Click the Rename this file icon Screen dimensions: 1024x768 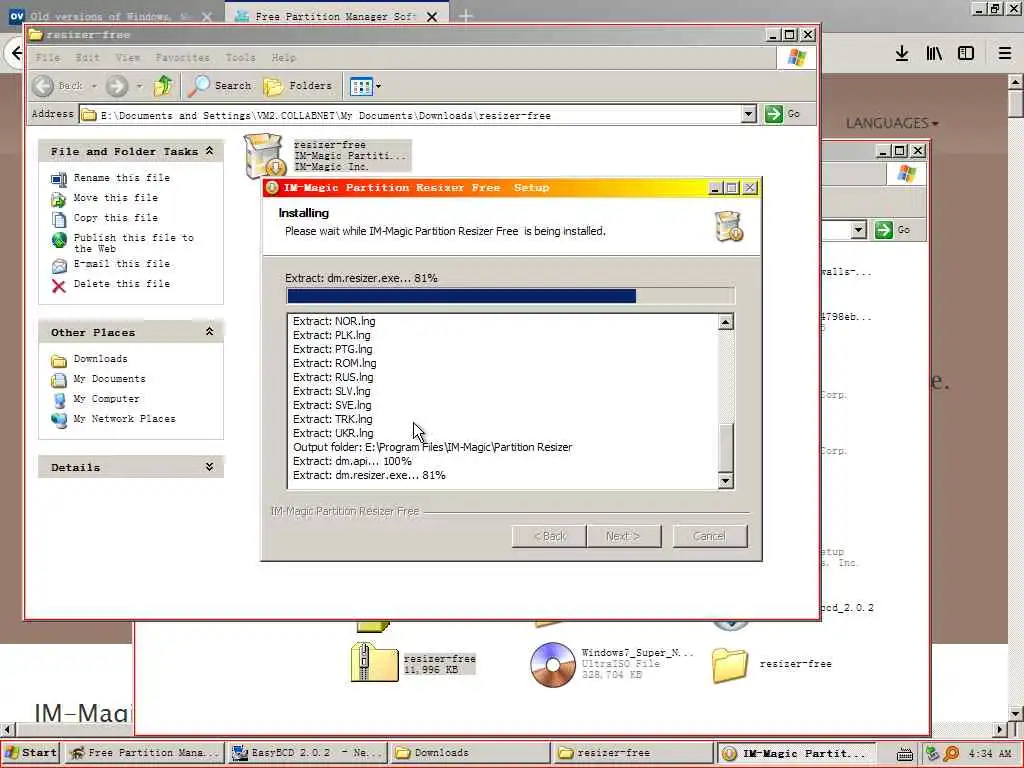(59, 179)
